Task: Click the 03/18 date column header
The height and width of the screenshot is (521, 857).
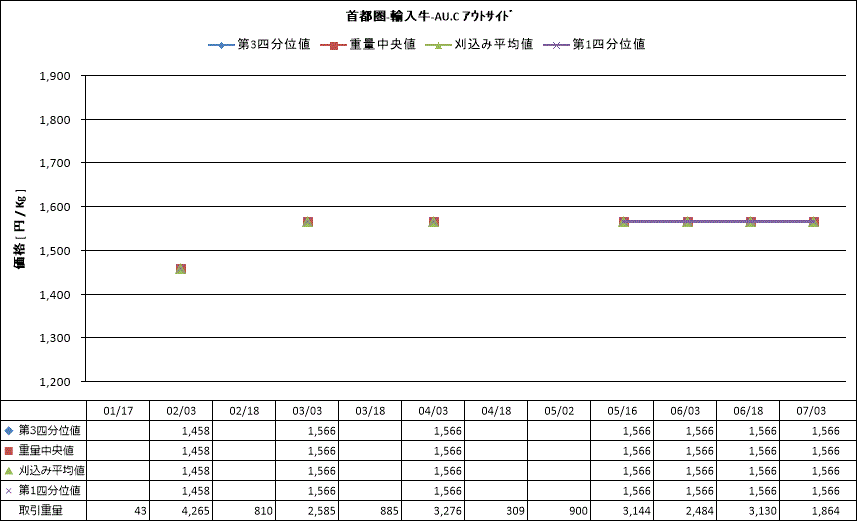Action: pos(370,411)
